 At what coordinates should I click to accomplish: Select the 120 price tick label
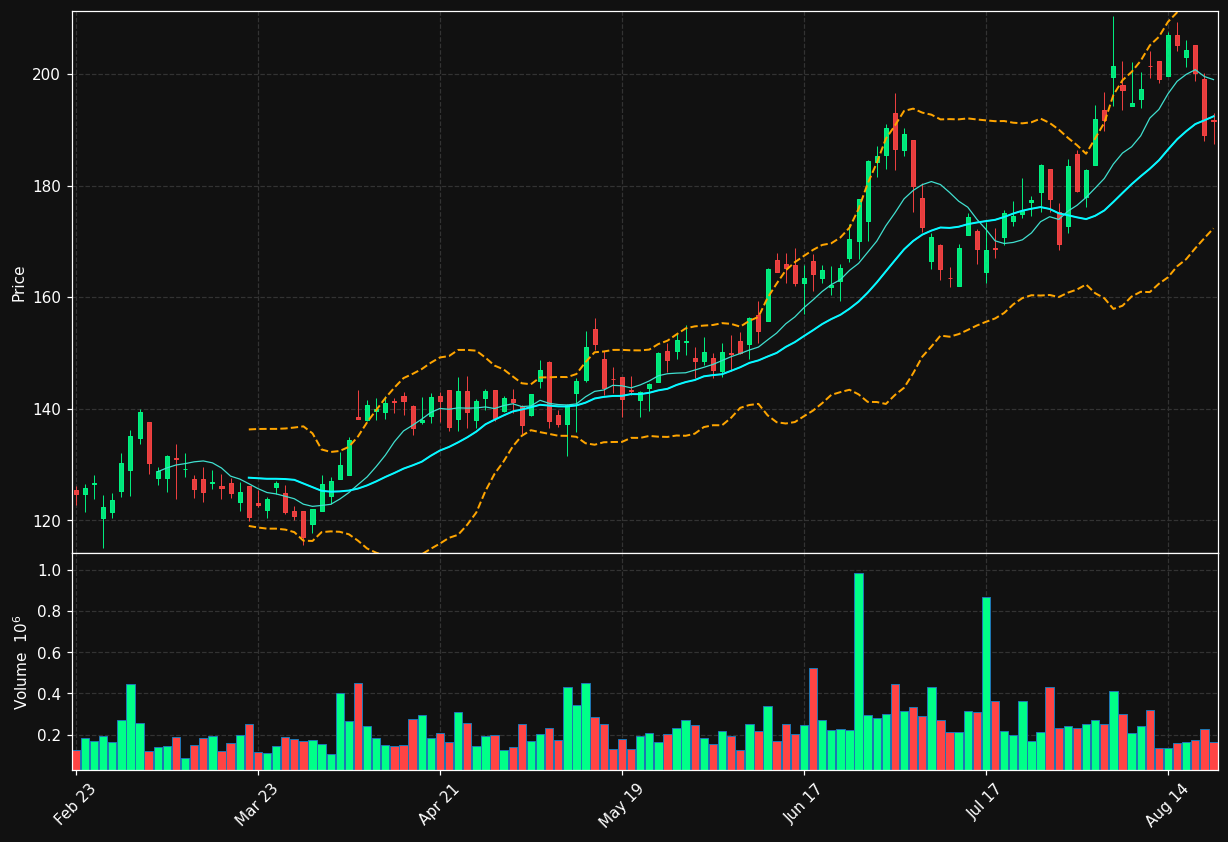(x=48, y=522)
